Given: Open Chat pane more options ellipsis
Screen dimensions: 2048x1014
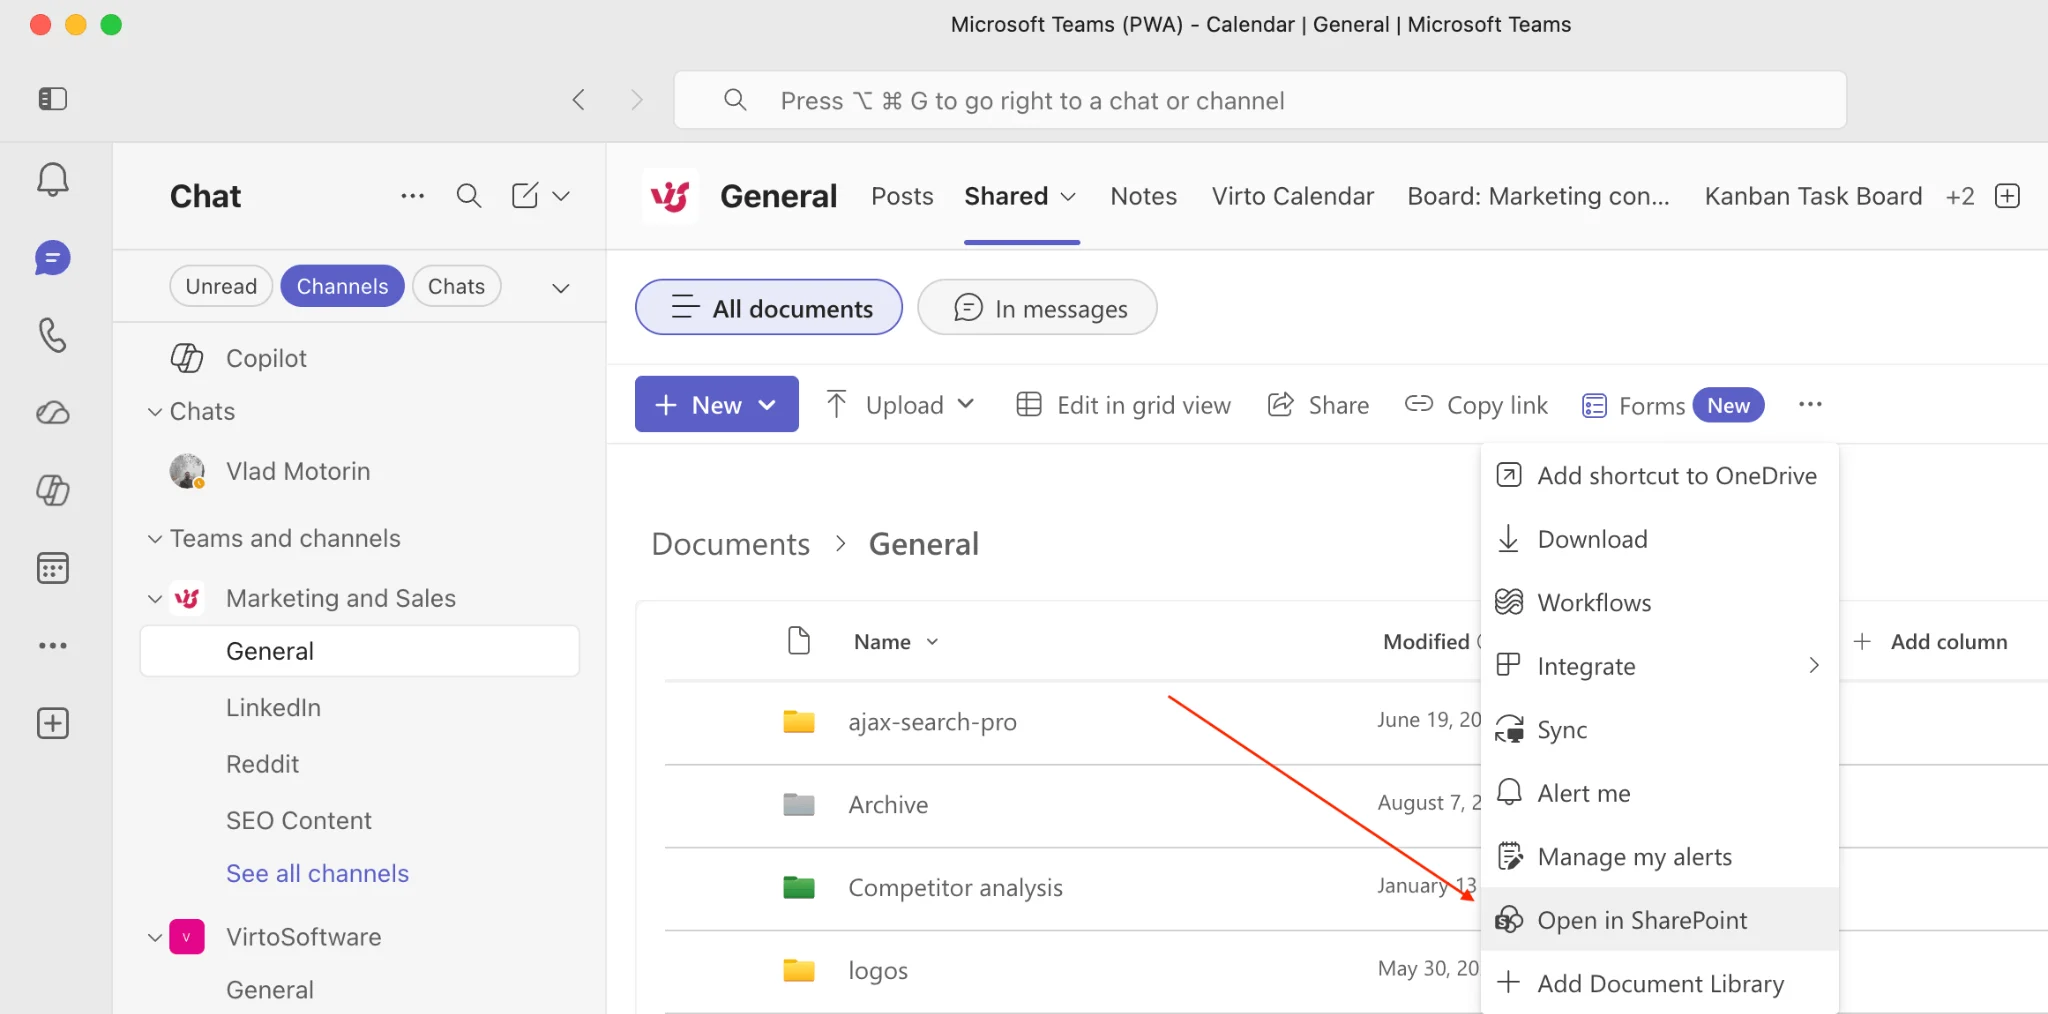Looking at the screenshot, I should pyautogui.click(x=413, y=196).
